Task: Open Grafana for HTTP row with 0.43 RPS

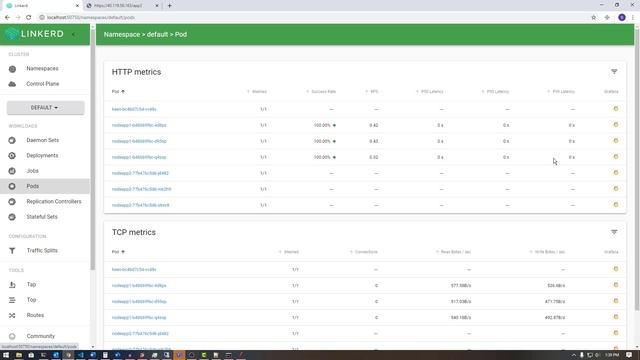Action: pos(616,141)
